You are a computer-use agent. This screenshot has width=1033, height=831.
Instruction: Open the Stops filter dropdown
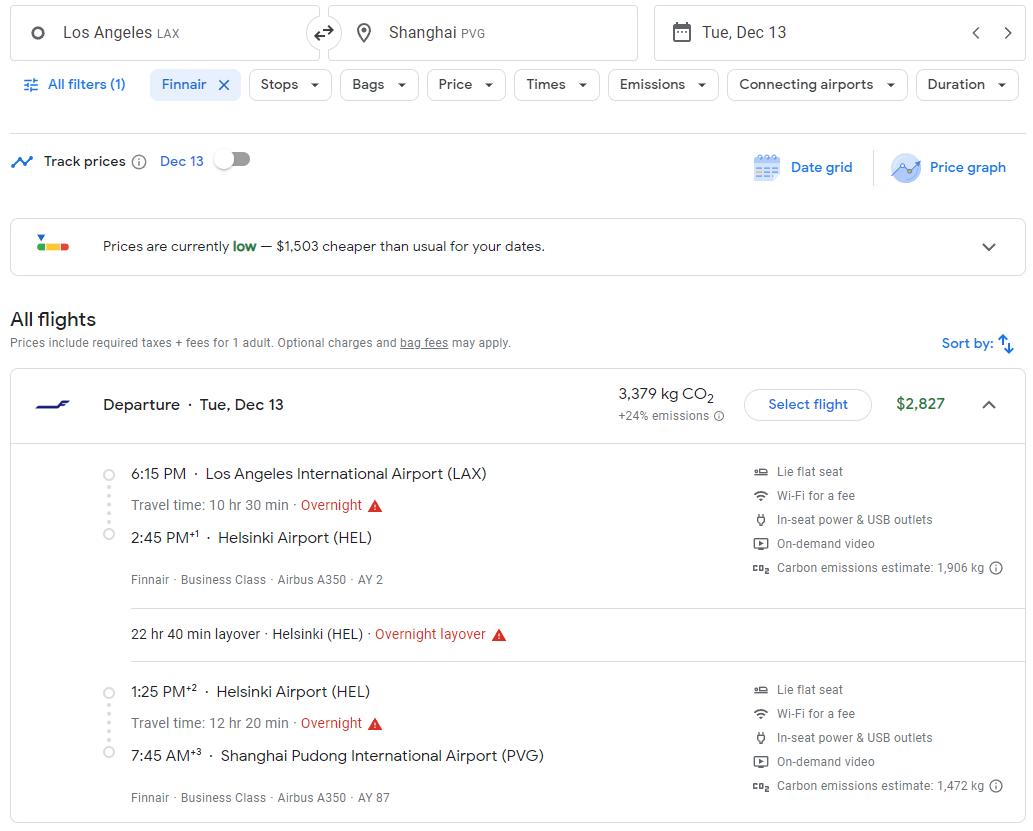click(290, 85)
